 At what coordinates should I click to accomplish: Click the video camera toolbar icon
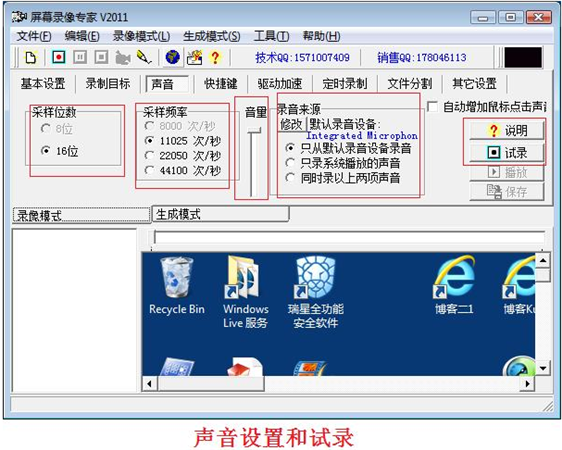point(123,58)
